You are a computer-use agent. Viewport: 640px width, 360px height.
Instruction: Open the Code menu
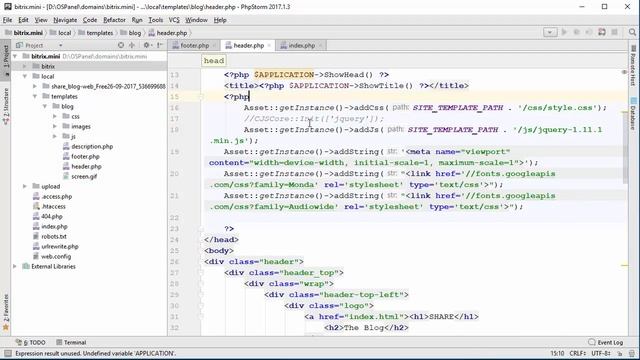coord(90,20)
